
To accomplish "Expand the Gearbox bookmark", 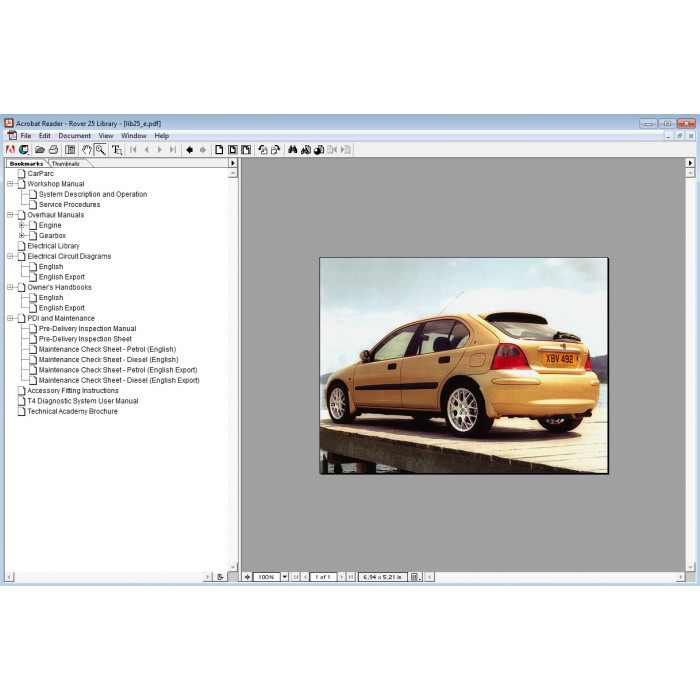I will tap(21, 235).
